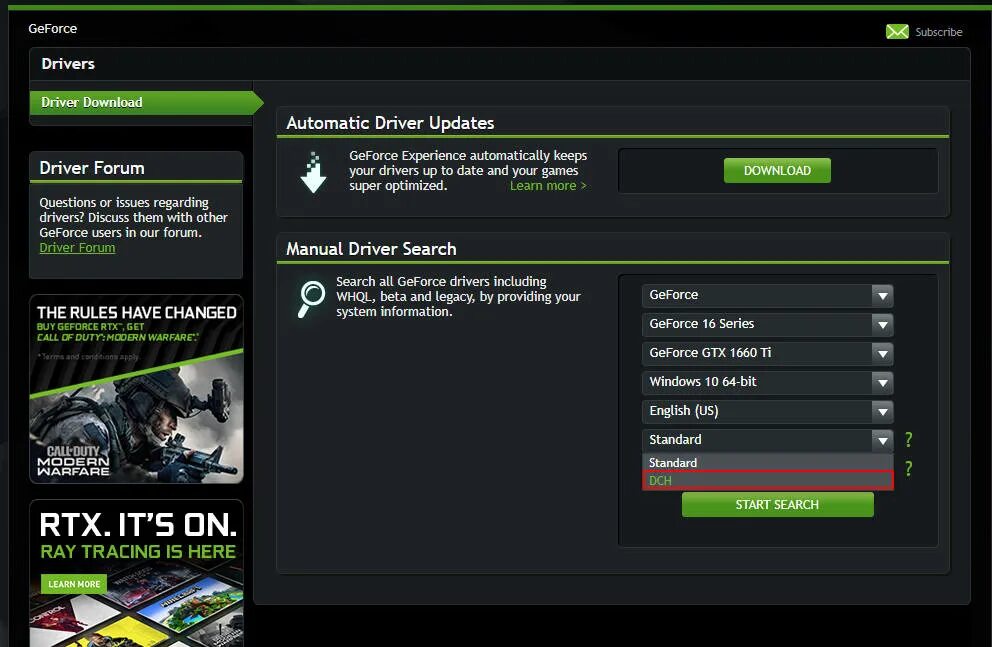Click the Drivers header title

[x=68, y=64]
